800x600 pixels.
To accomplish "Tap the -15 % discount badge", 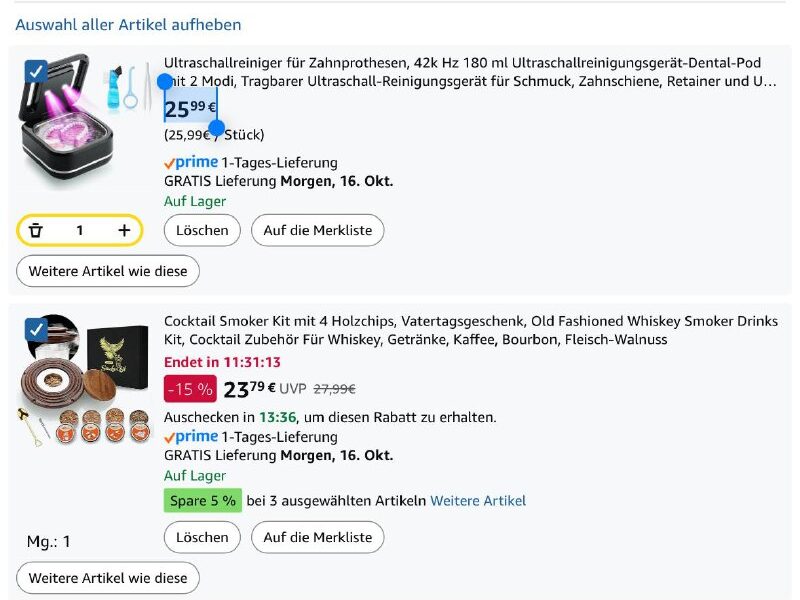I will (190, 389).
